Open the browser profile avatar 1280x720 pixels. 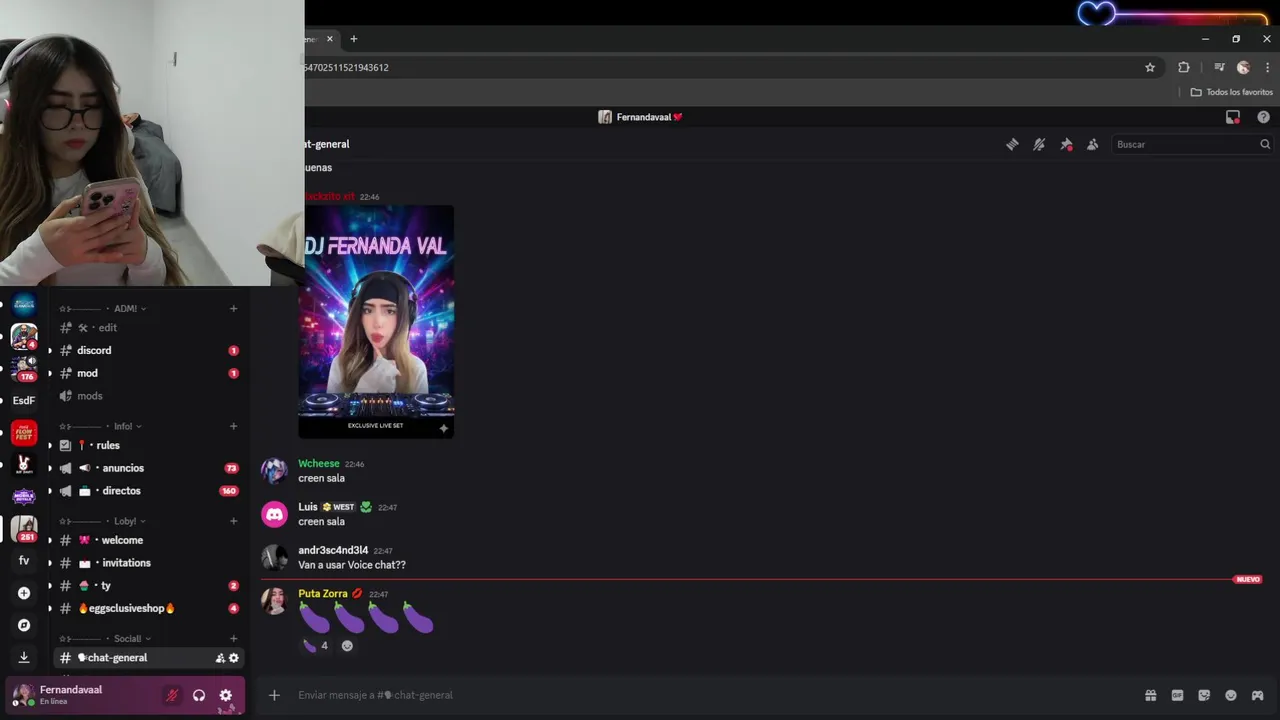click(1243, 68)
